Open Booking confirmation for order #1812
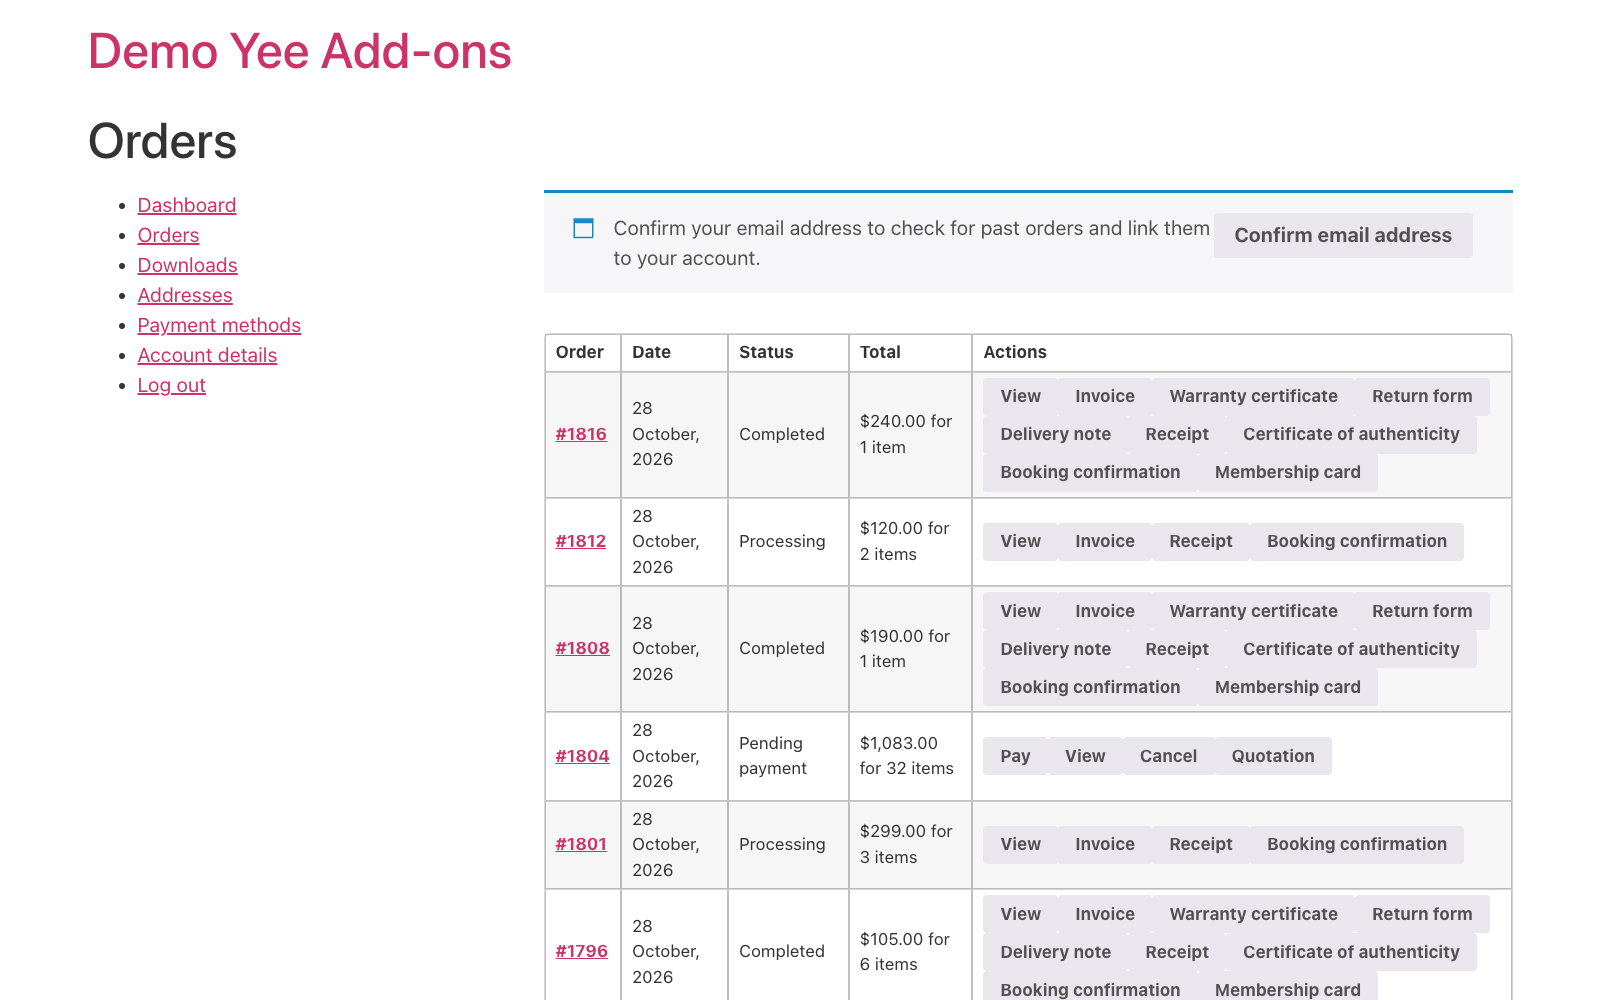 pyautogui.click(x=1357, y=541)
